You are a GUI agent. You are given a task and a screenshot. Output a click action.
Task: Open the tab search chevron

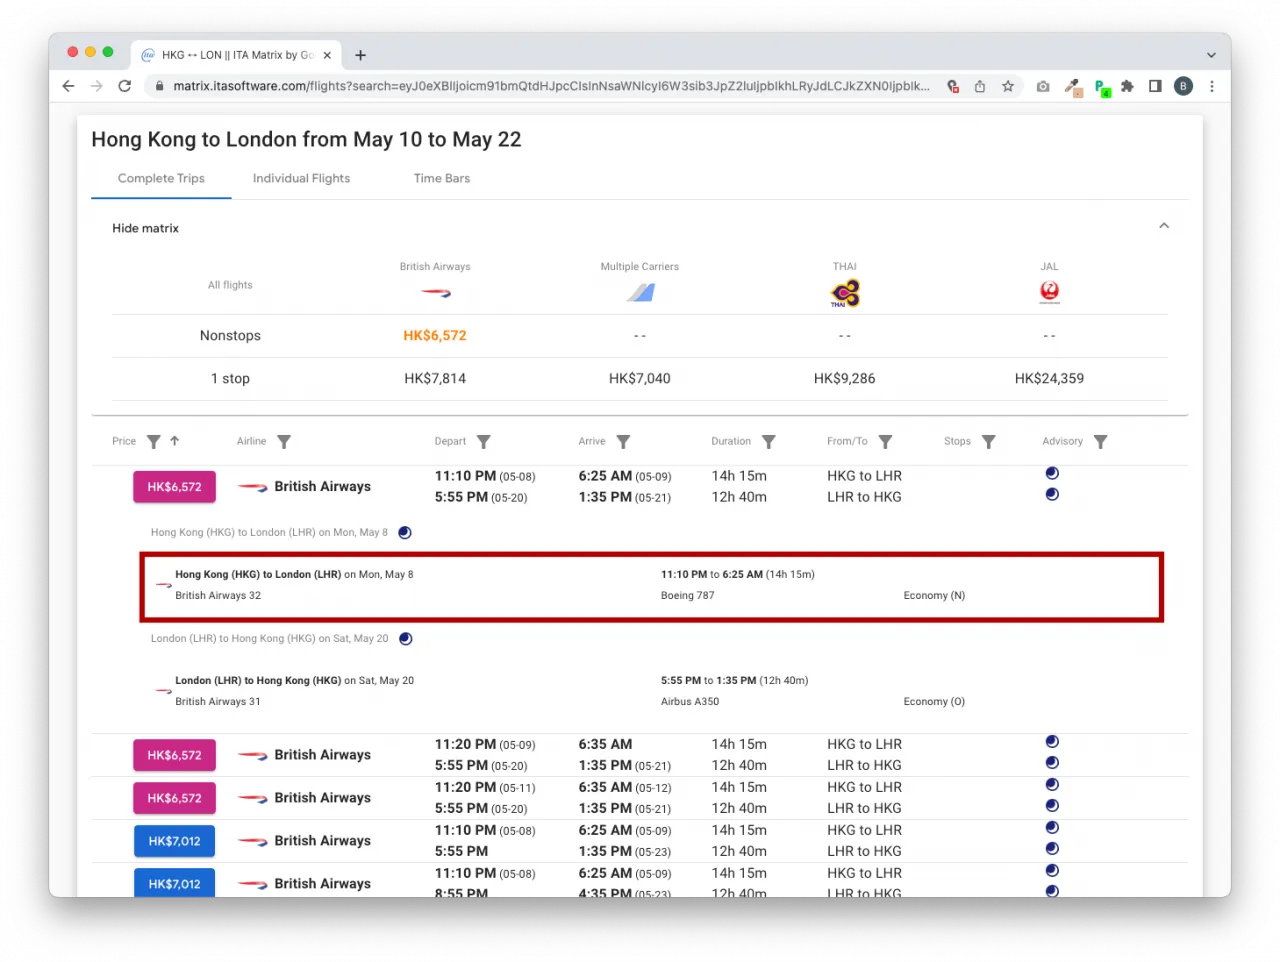tap(1211, 55)
